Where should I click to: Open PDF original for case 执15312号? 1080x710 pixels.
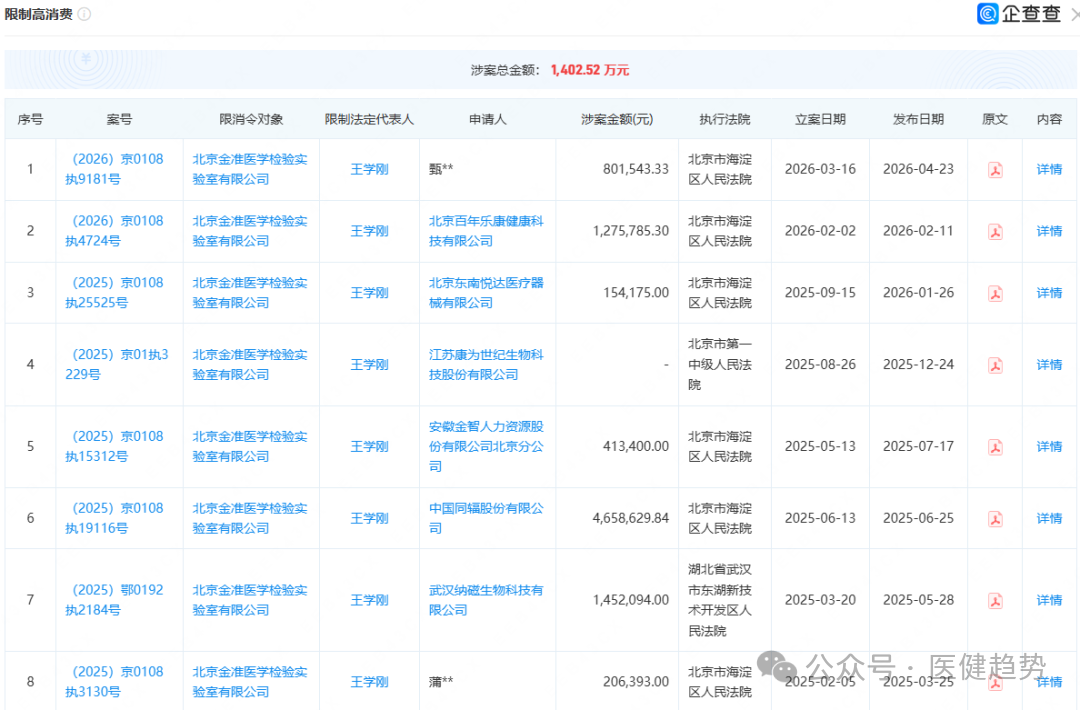pos(995,447)
